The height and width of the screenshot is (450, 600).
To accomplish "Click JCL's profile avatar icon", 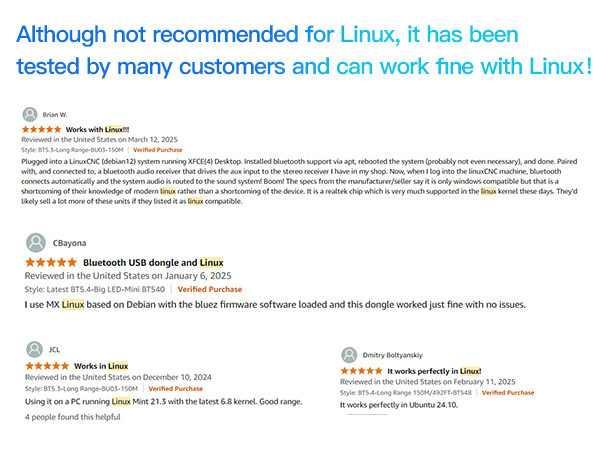I will click(x=33, y=349).
